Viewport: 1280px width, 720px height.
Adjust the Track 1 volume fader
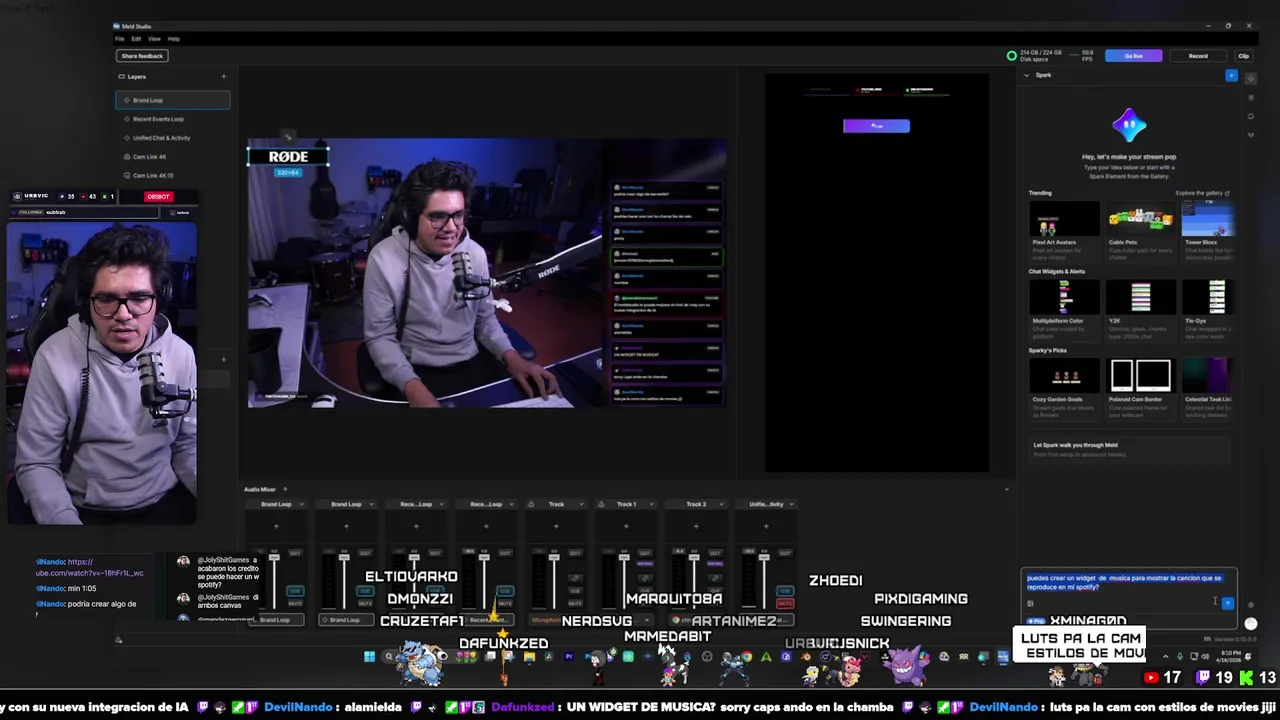[624, 556]
